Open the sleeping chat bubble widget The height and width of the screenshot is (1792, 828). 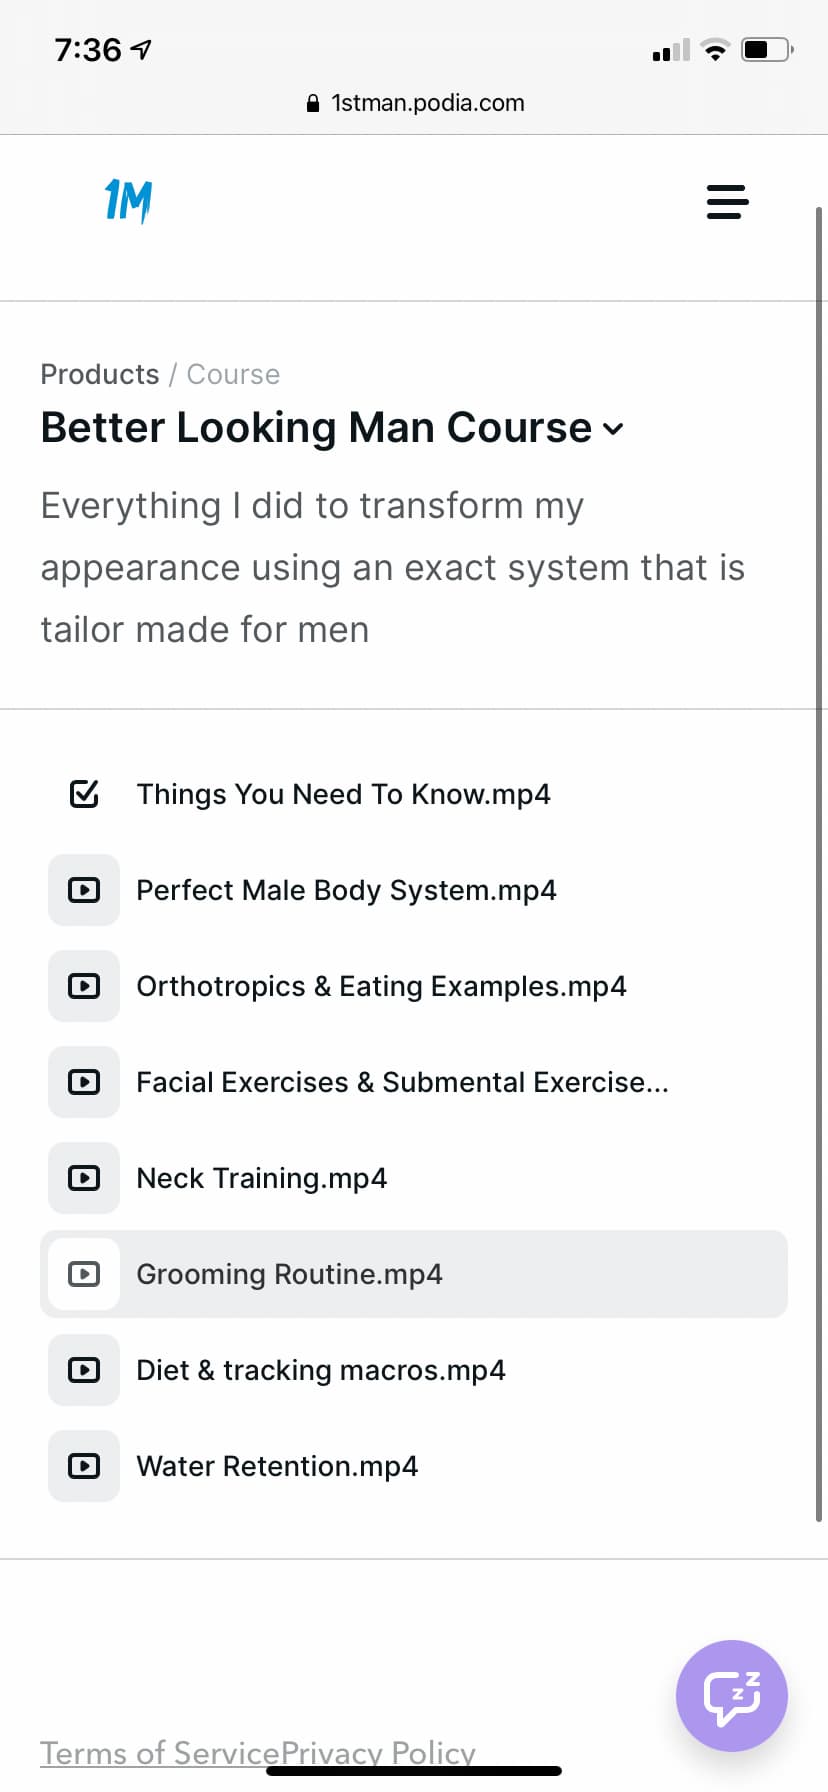(x=732, y=1695)
